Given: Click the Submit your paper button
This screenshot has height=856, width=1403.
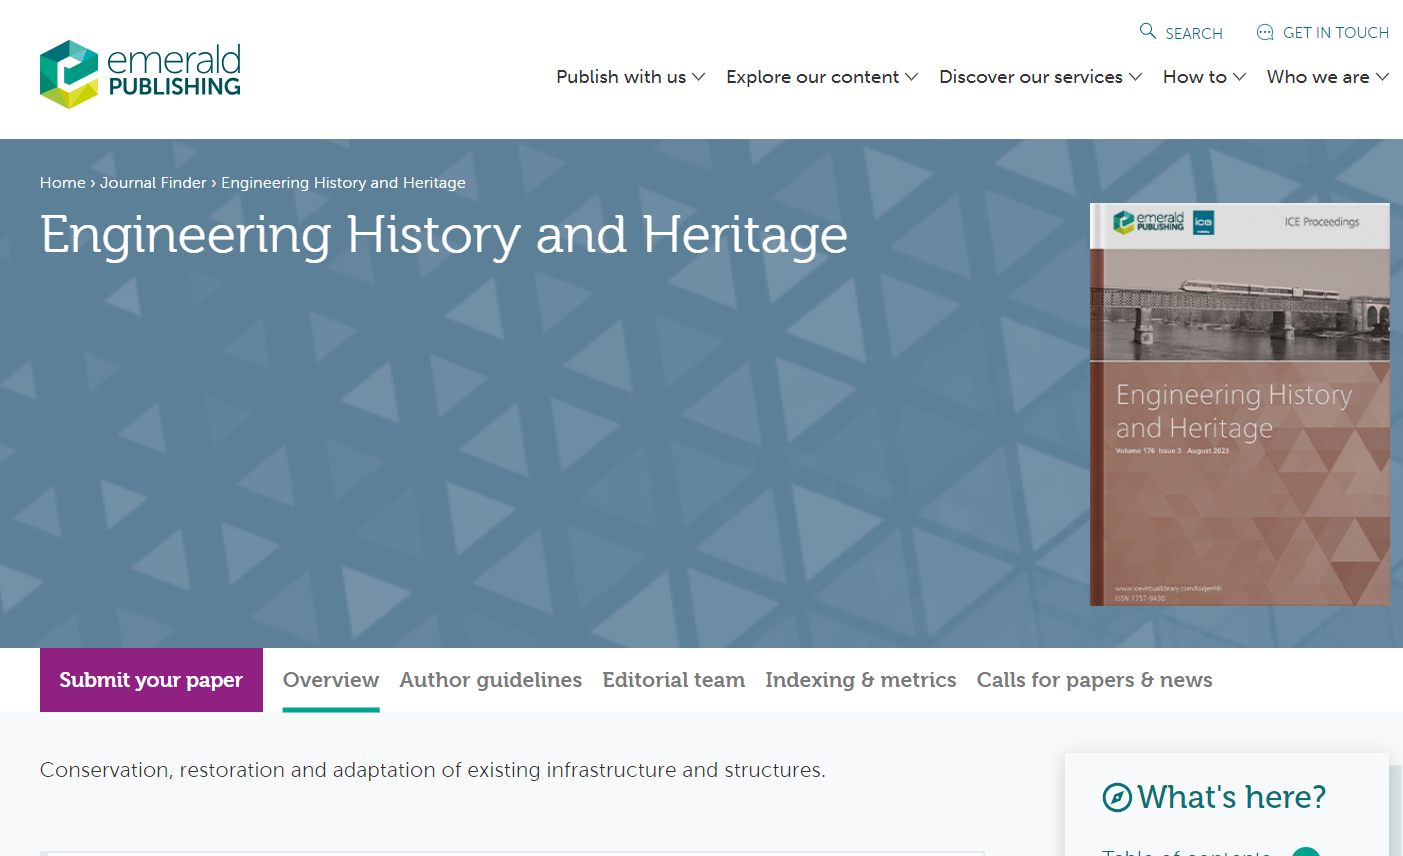Looking at the screenshot, I should [151, 680].
